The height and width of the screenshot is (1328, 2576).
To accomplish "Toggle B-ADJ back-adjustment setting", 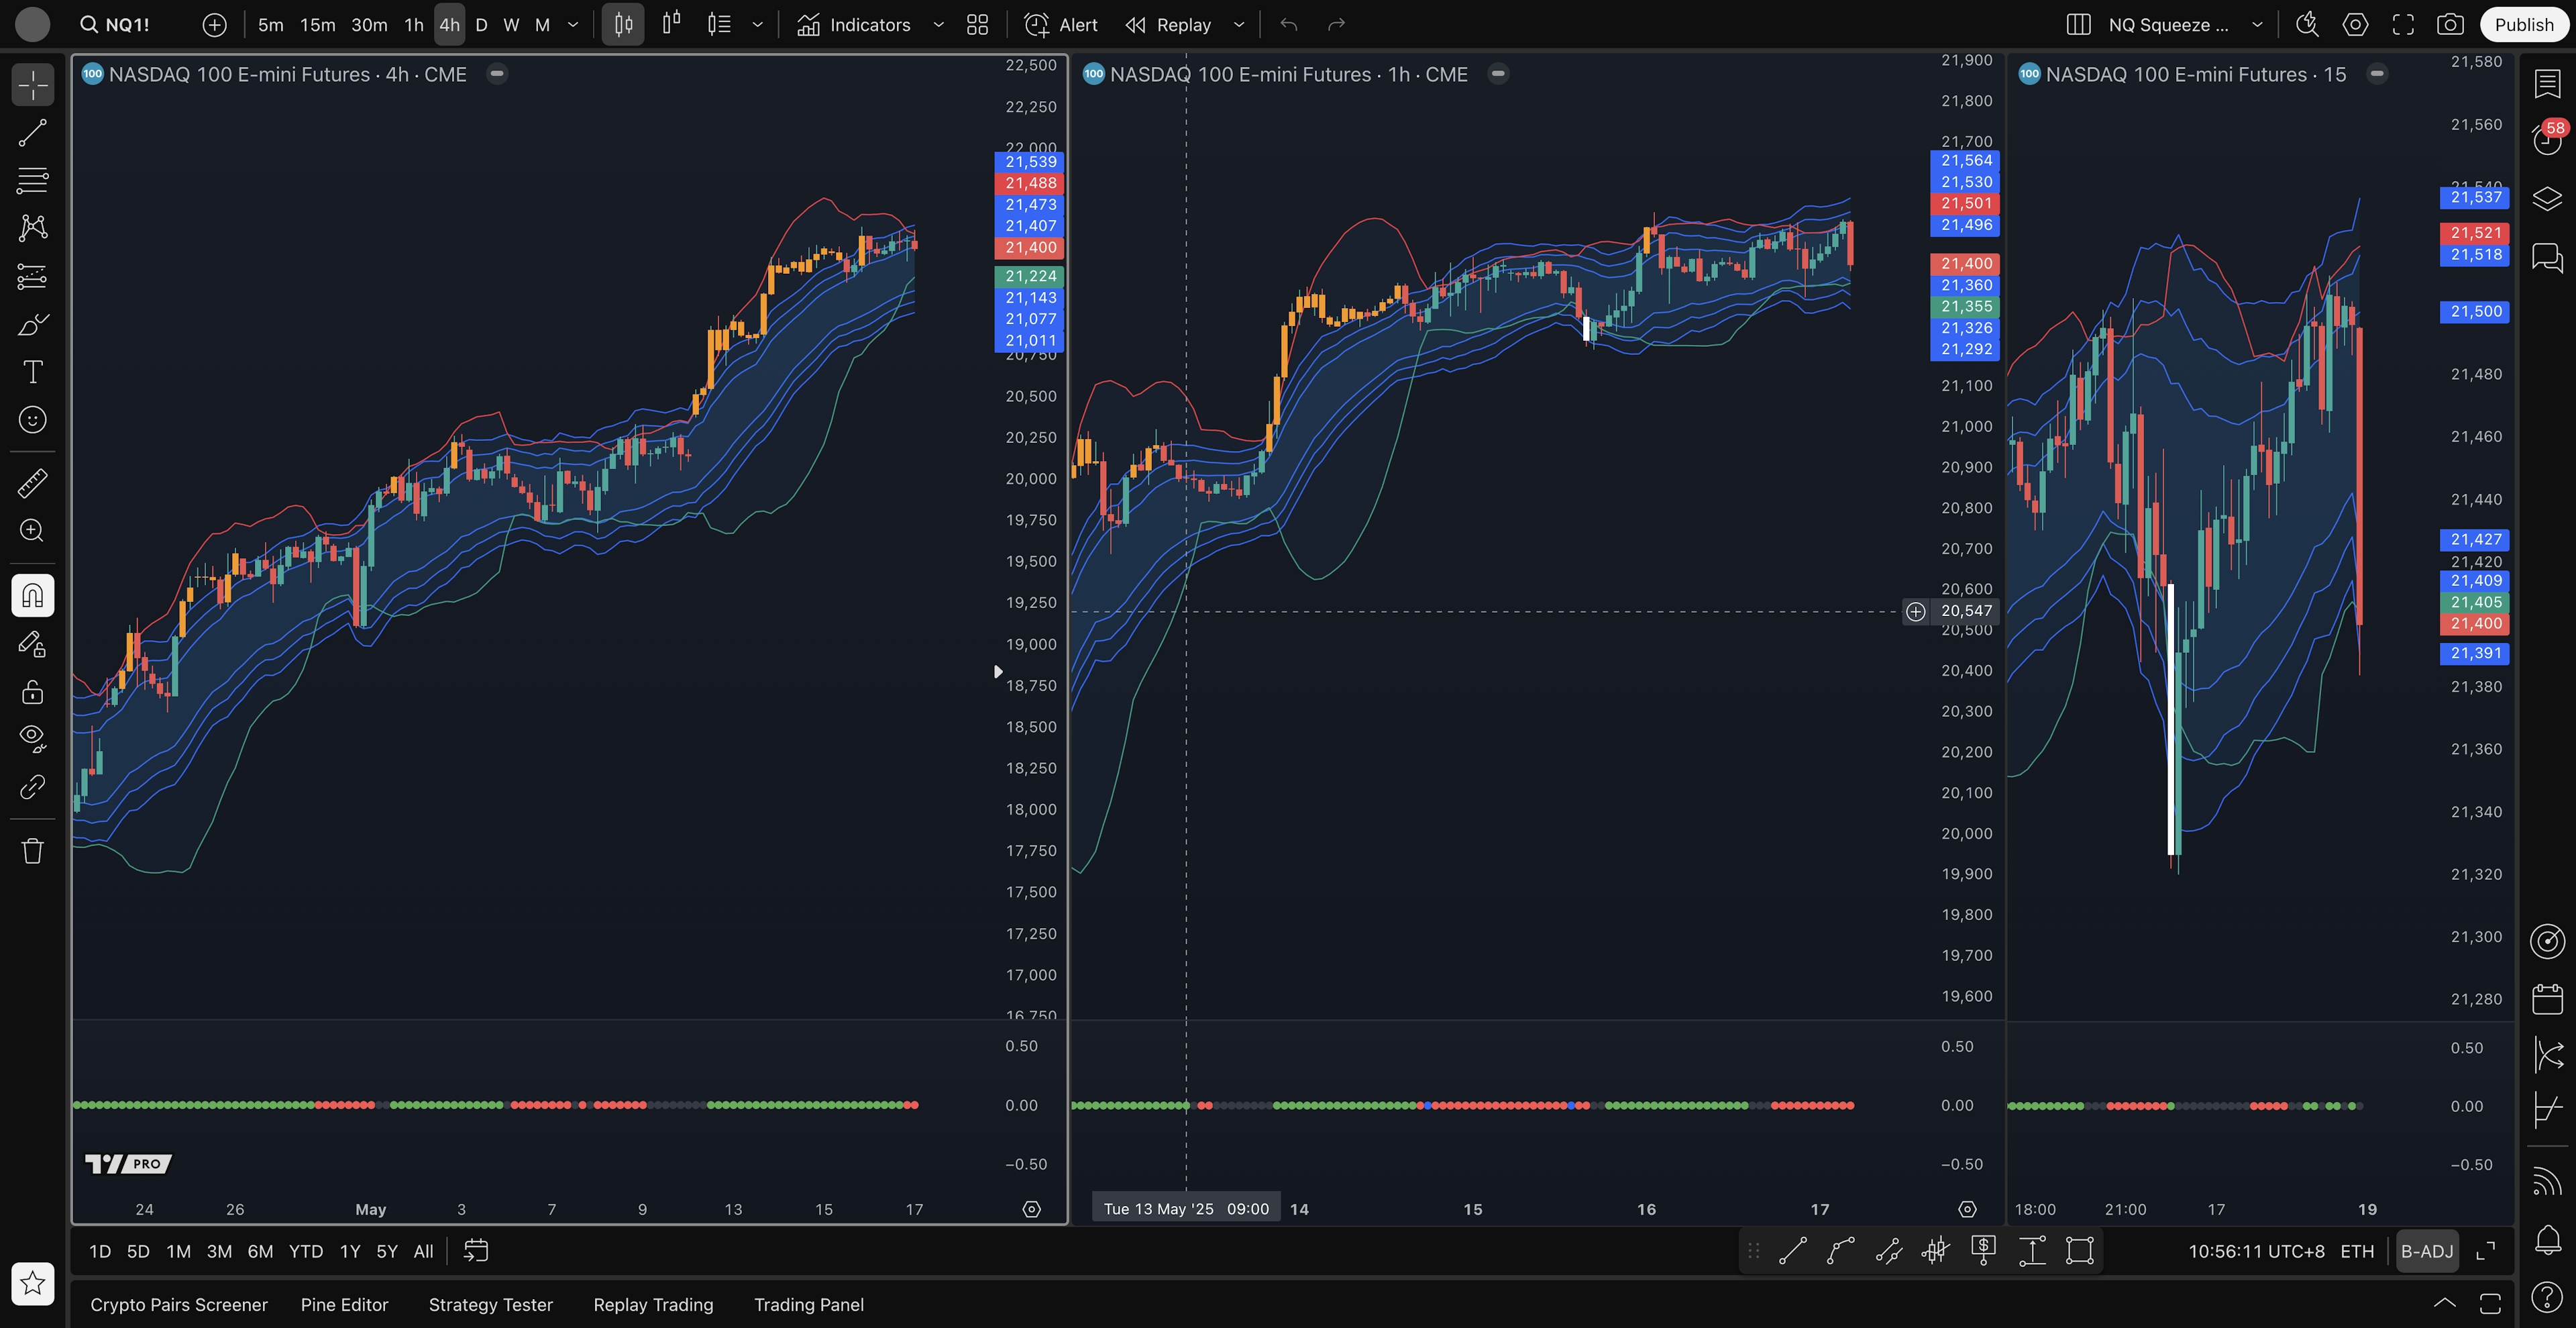I will coord(2426,1251).
